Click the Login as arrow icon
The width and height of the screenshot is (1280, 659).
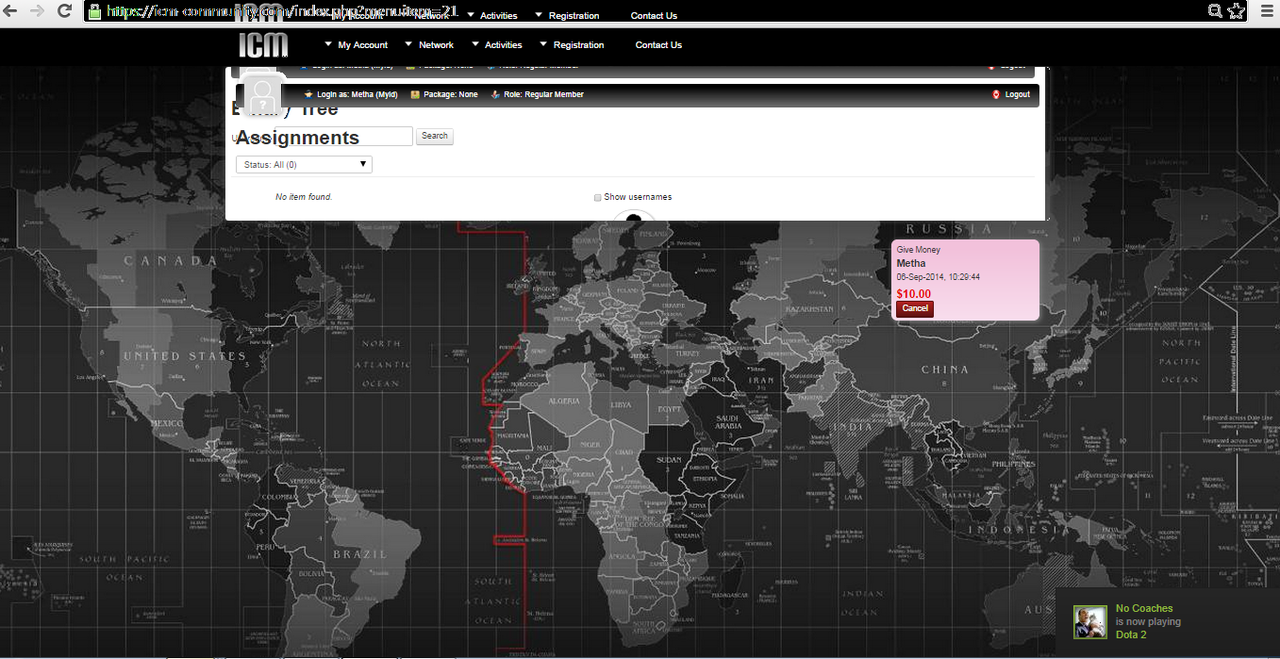[x=308, y=95]
